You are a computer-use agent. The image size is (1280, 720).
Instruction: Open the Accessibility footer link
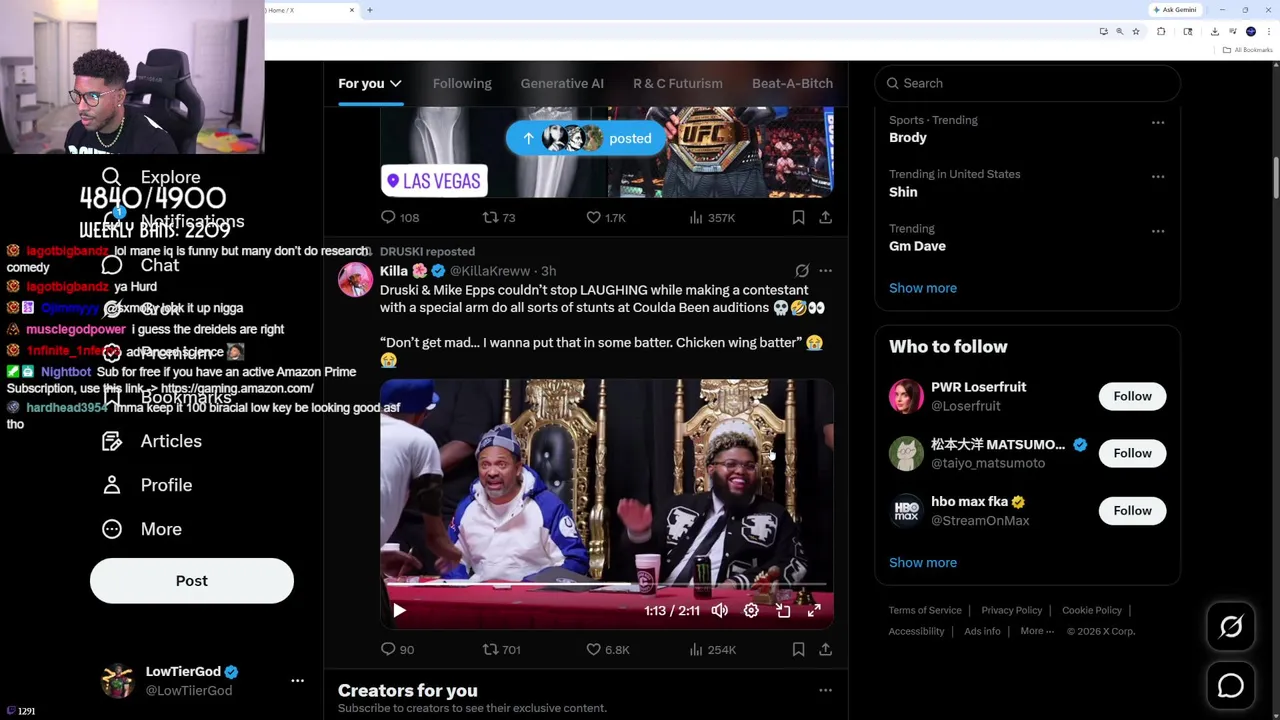coord(916,631)
